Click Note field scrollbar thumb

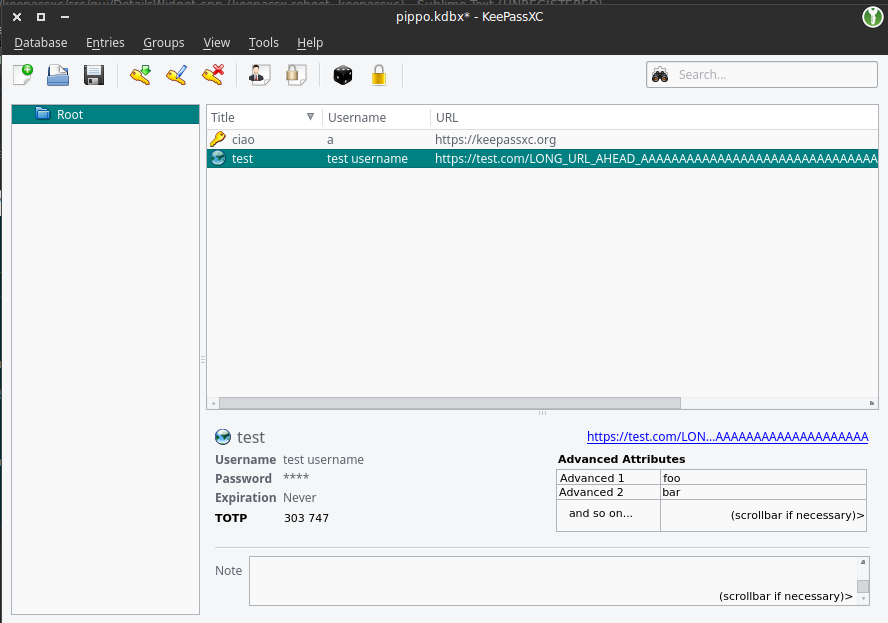point(863,586)
